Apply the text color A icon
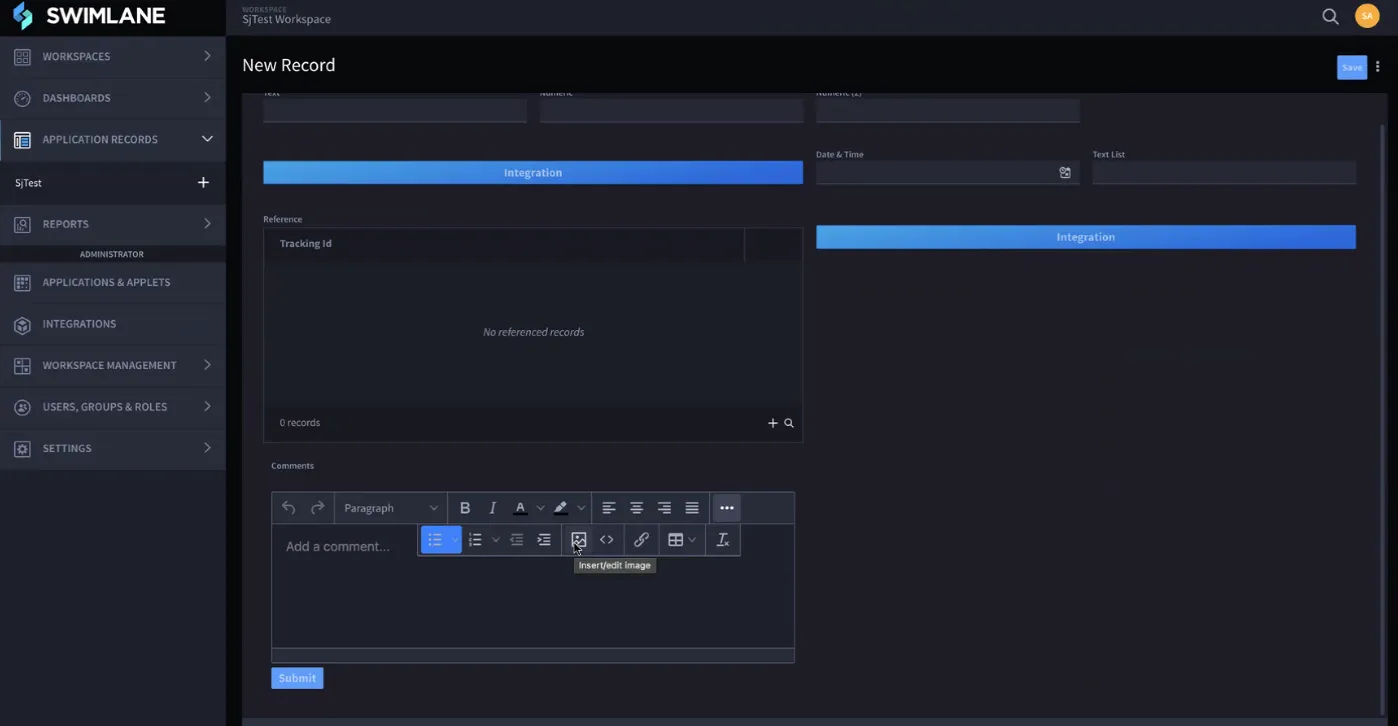Image resolution: width=1398 pixels, height=726 pixels. point(520,508)
